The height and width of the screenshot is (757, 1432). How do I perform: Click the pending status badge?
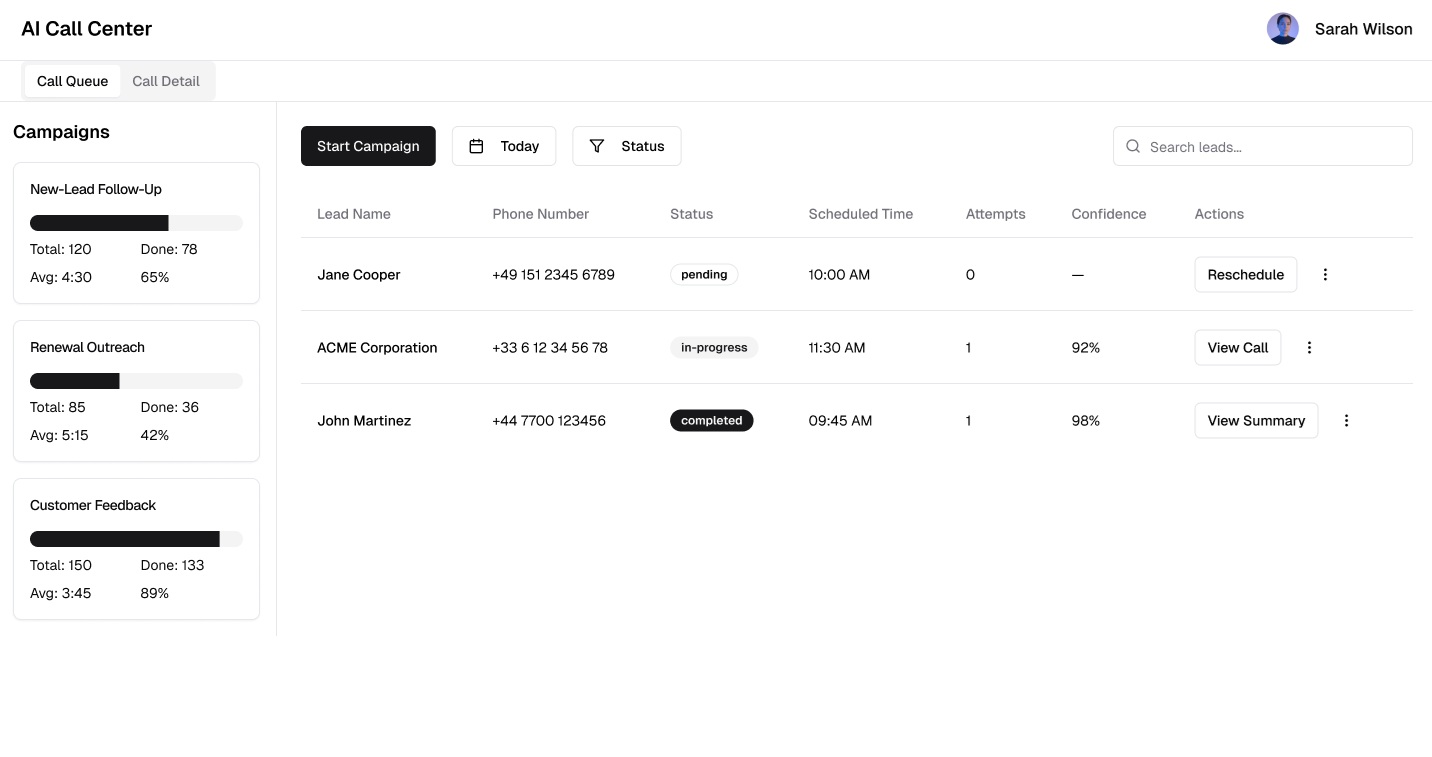704,274
